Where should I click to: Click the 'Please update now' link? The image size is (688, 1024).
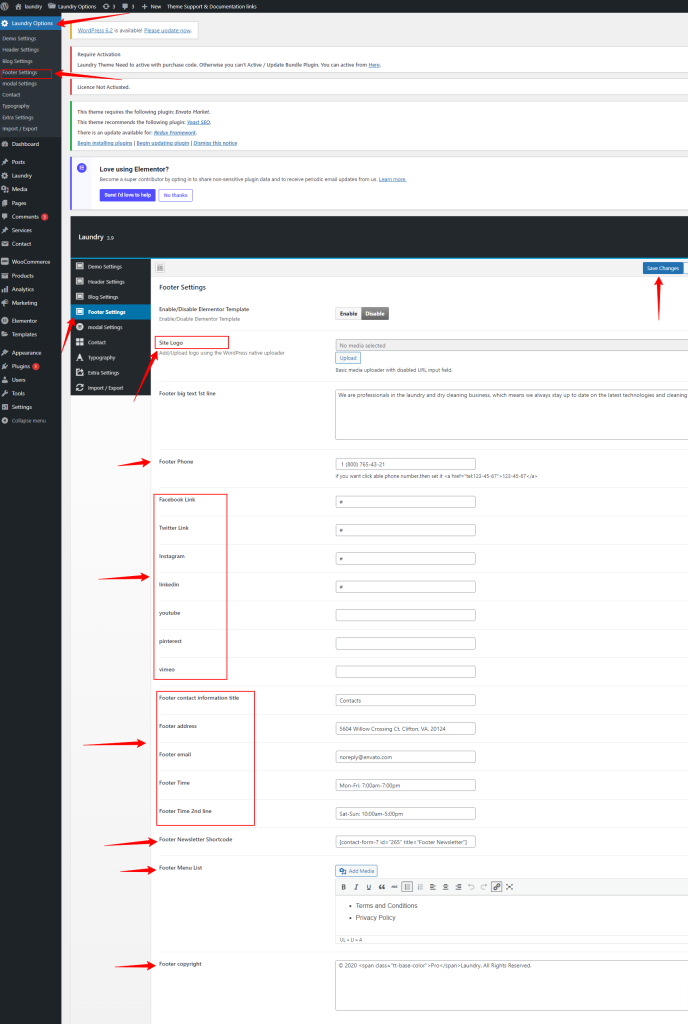click(167, 30)
